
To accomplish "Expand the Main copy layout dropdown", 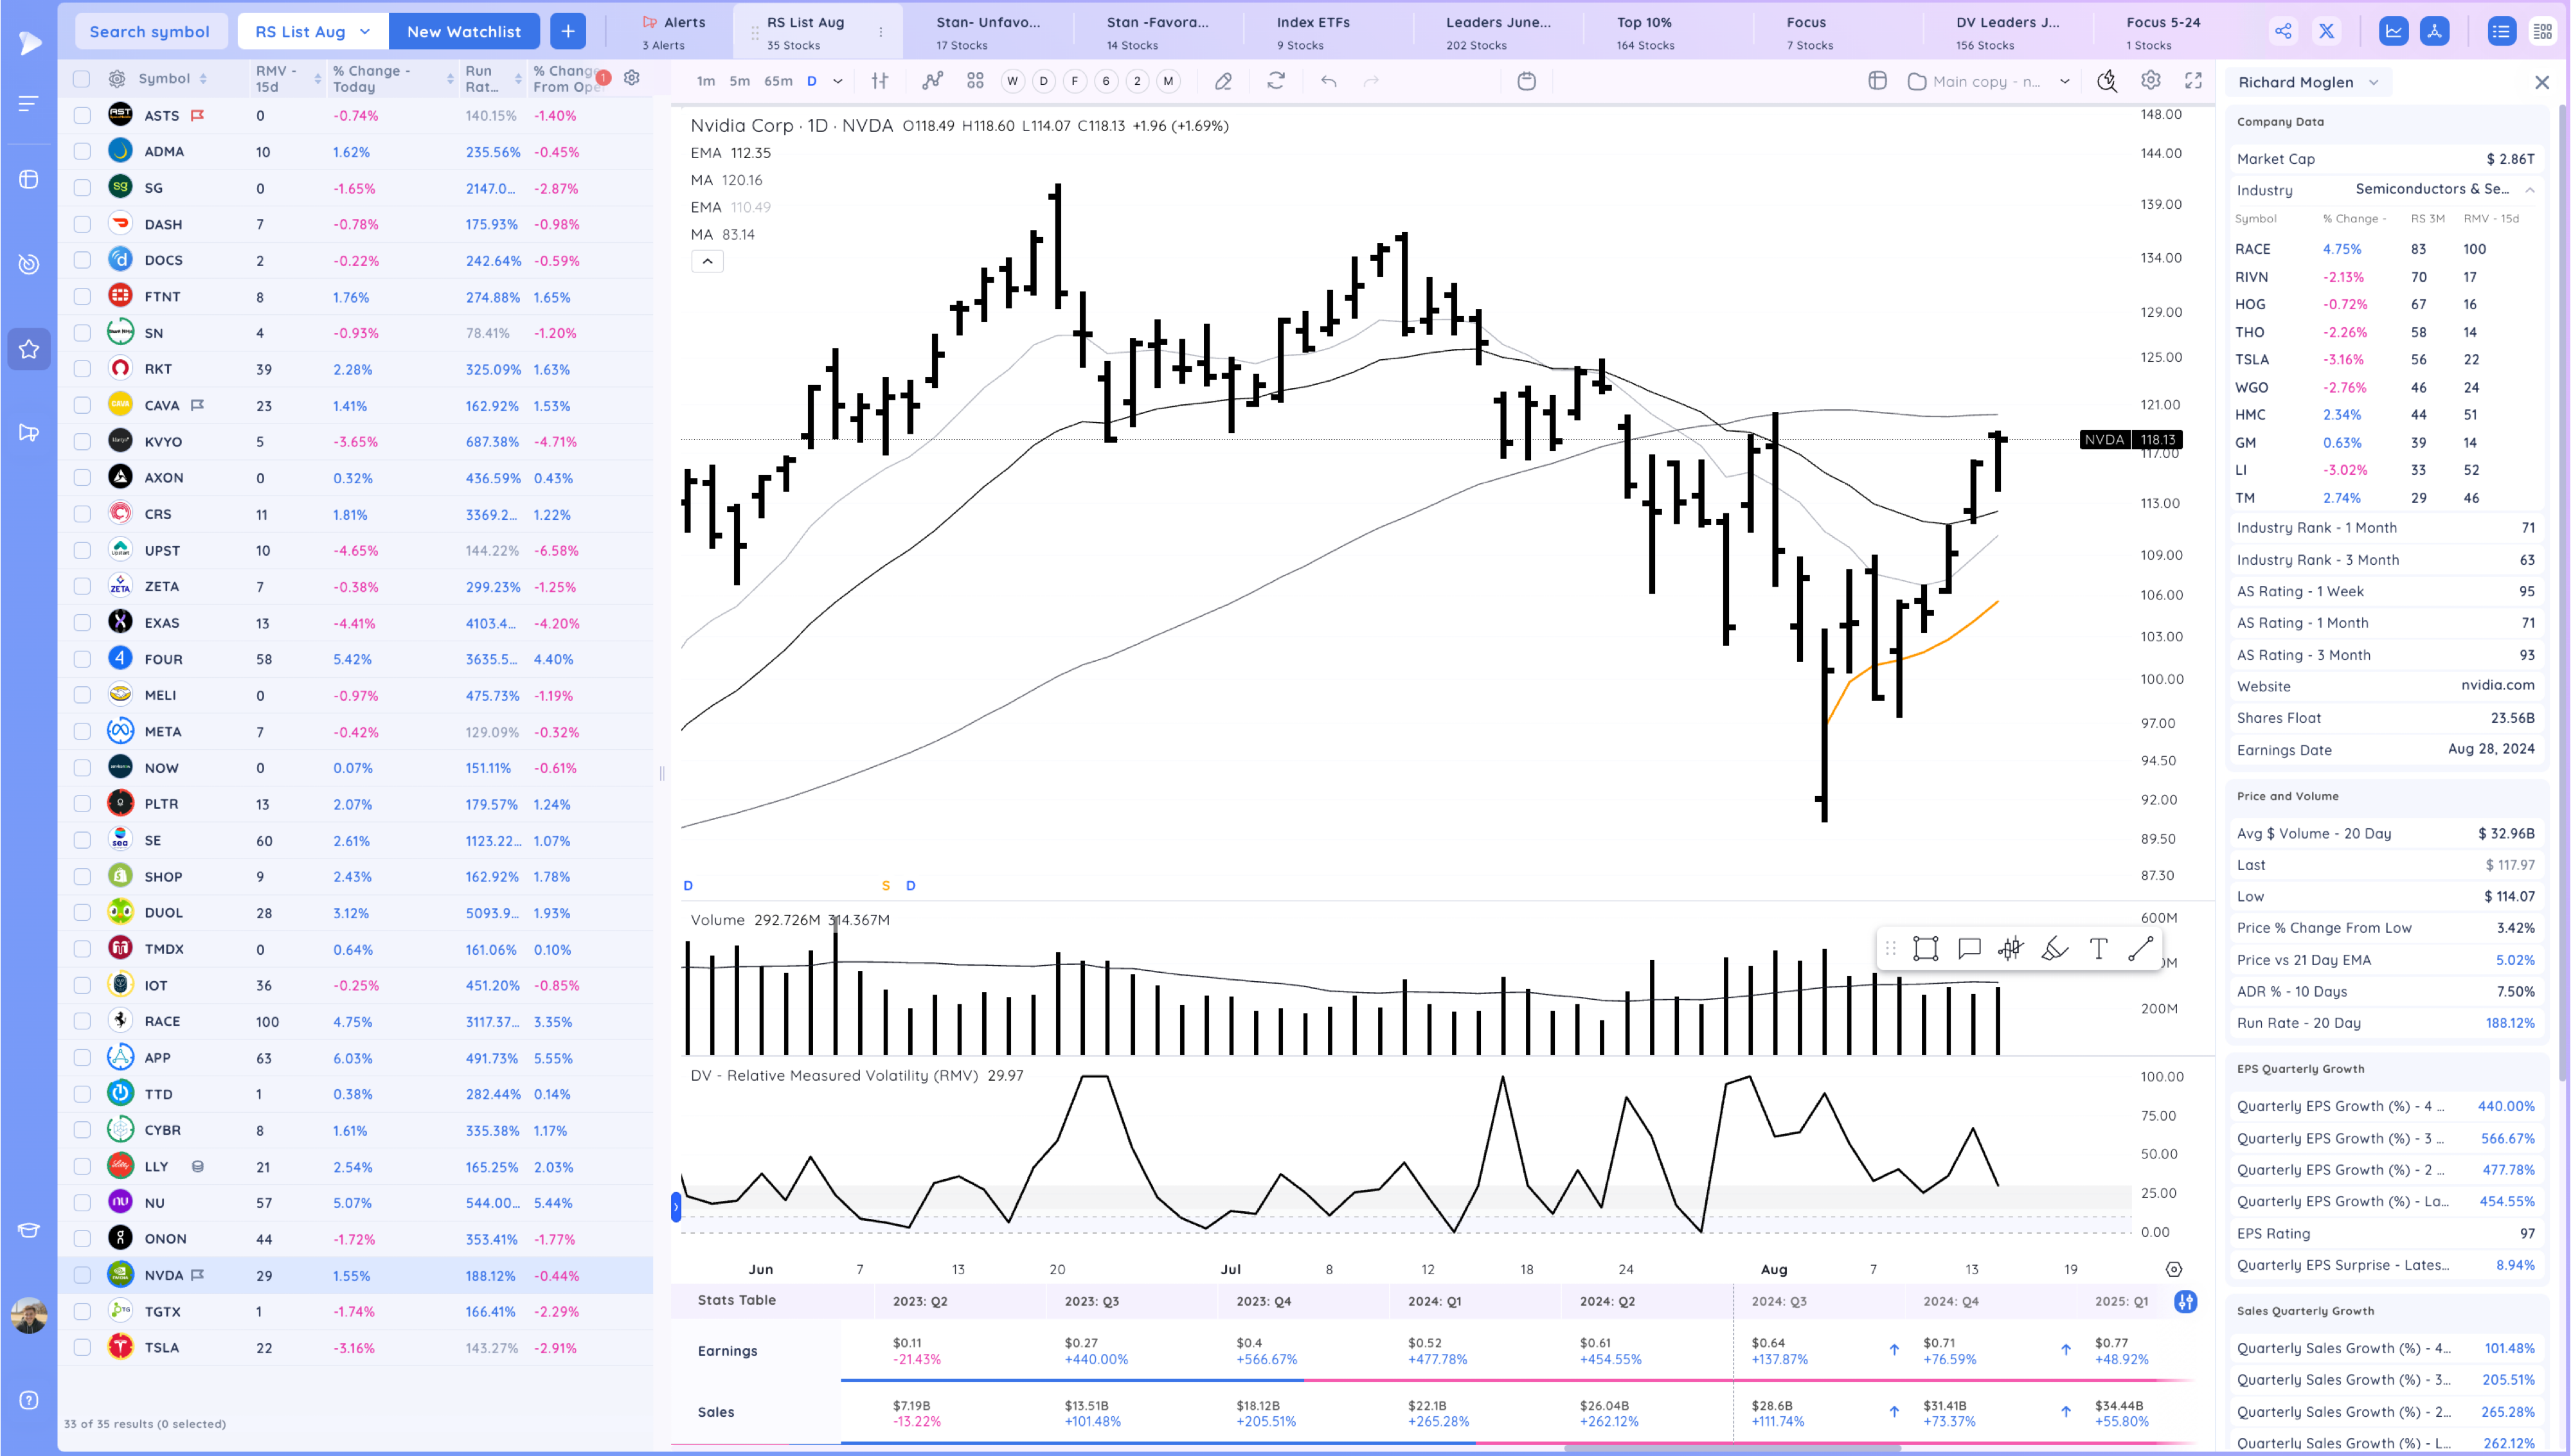I will pyautogui.click(x=2064, y=82).
